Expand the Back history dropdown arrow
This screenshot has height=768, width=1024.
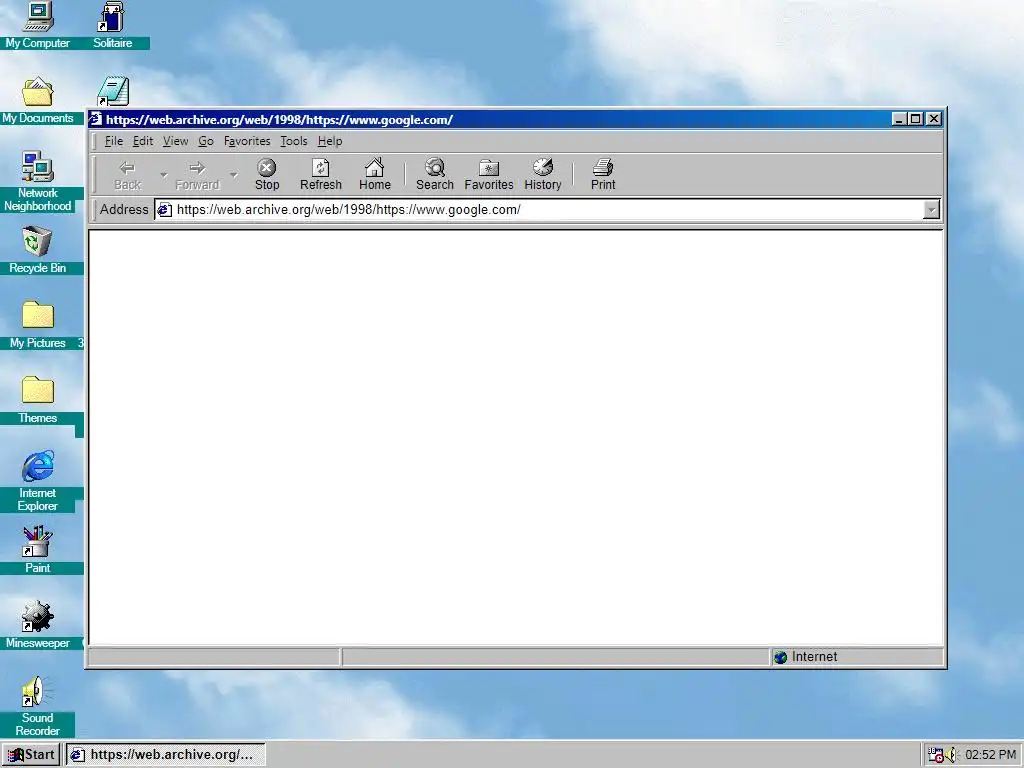point(164,175)
